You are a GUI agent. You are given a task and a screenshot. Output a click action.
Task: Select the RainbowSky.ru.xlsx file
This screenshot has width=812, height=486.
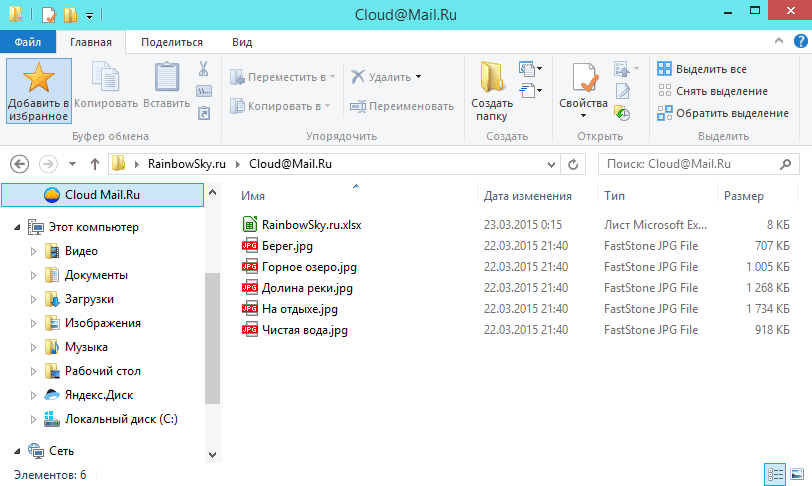click(311, 225)
